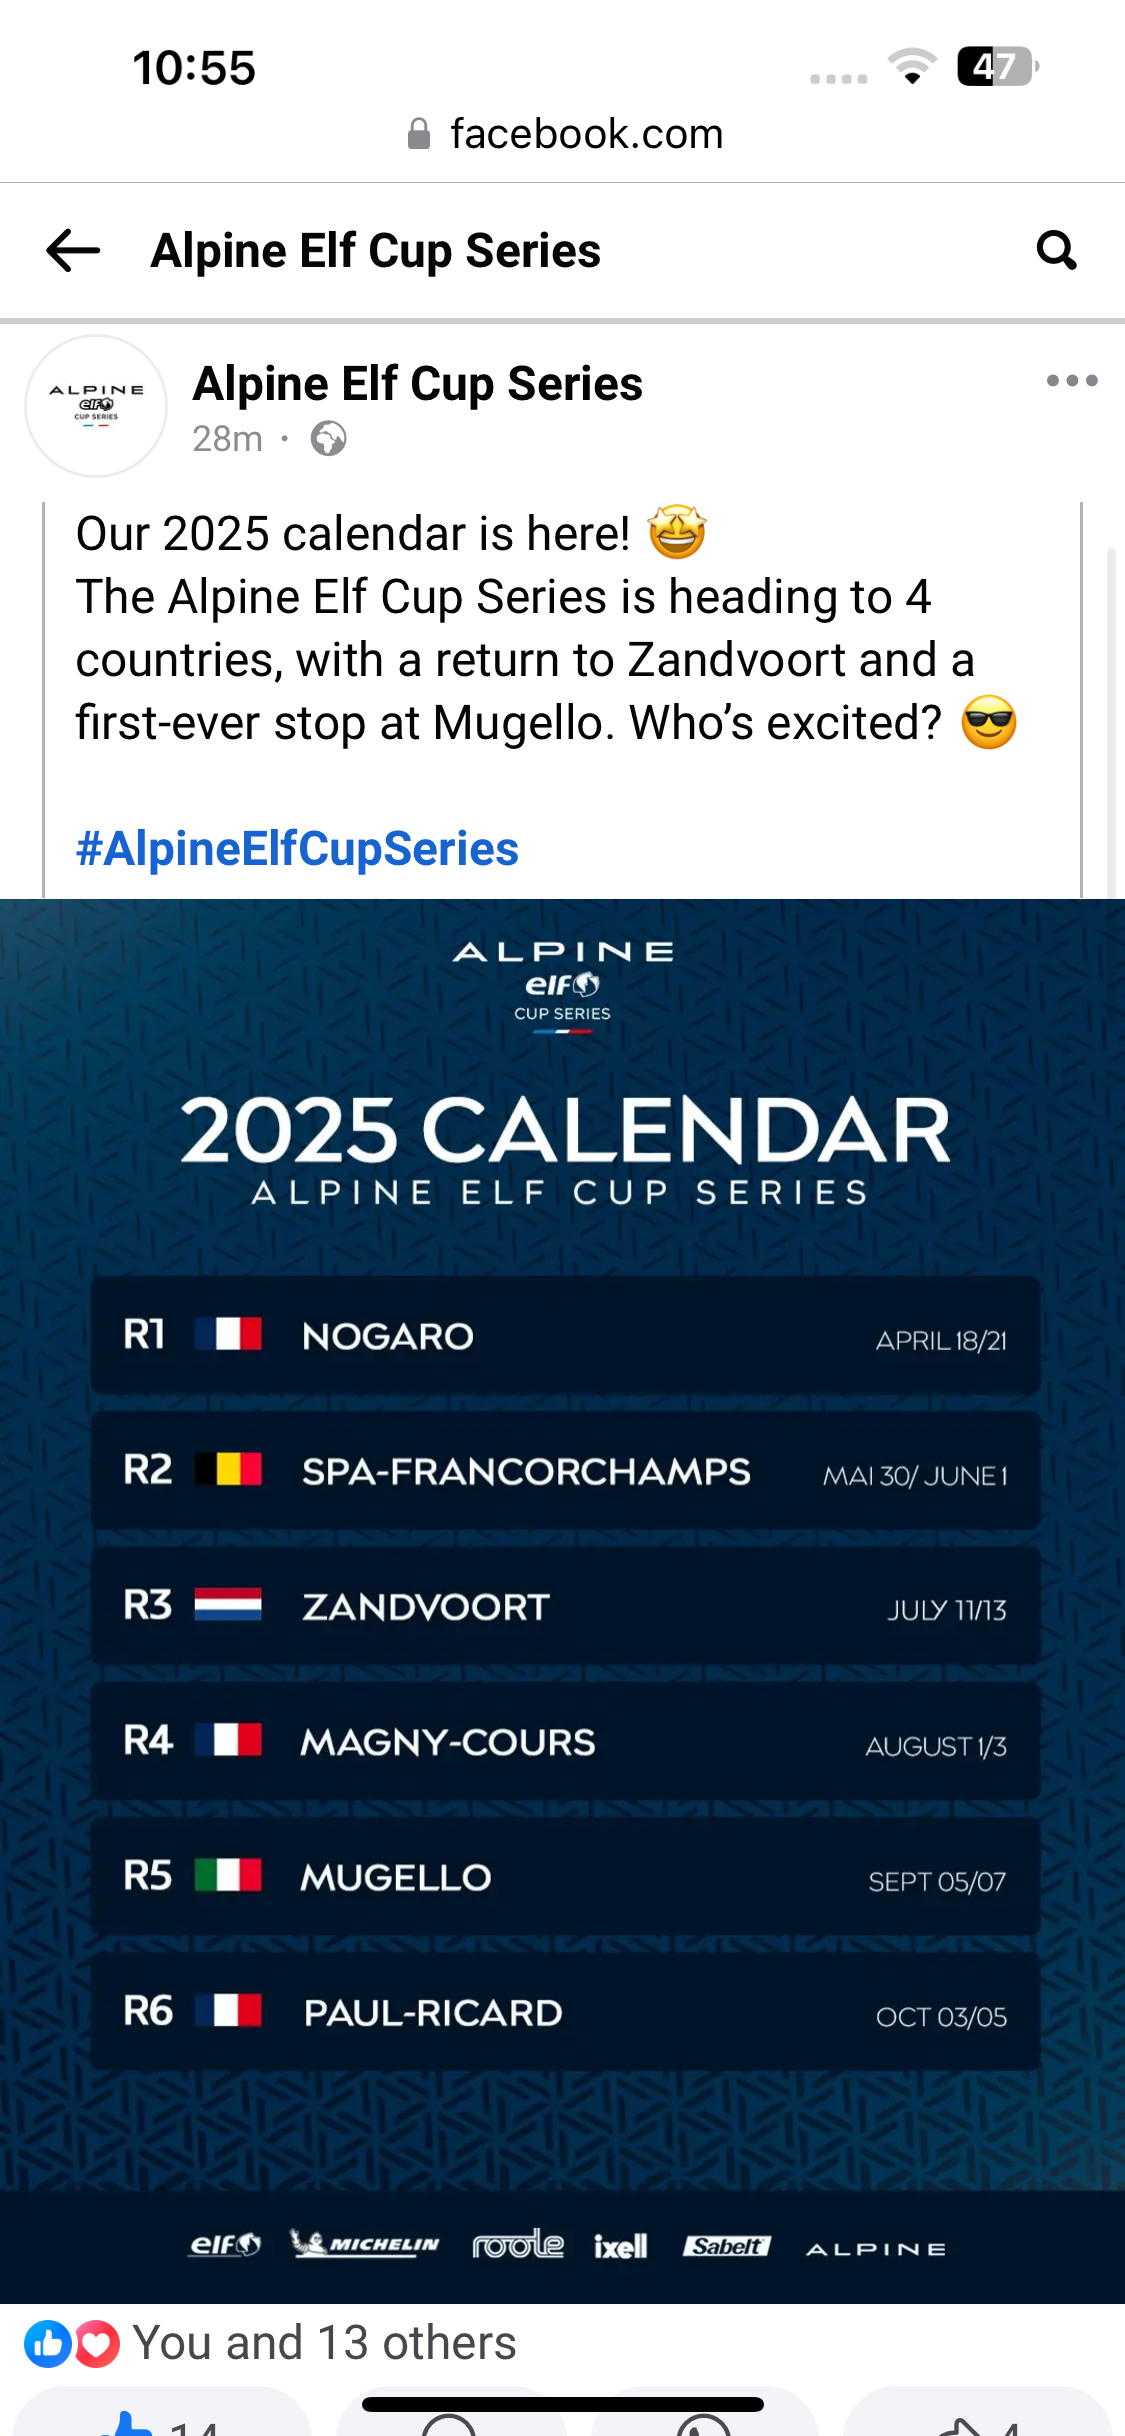
Task: Tap the 2025 Calendar image heading
Action: [563, 1130]
